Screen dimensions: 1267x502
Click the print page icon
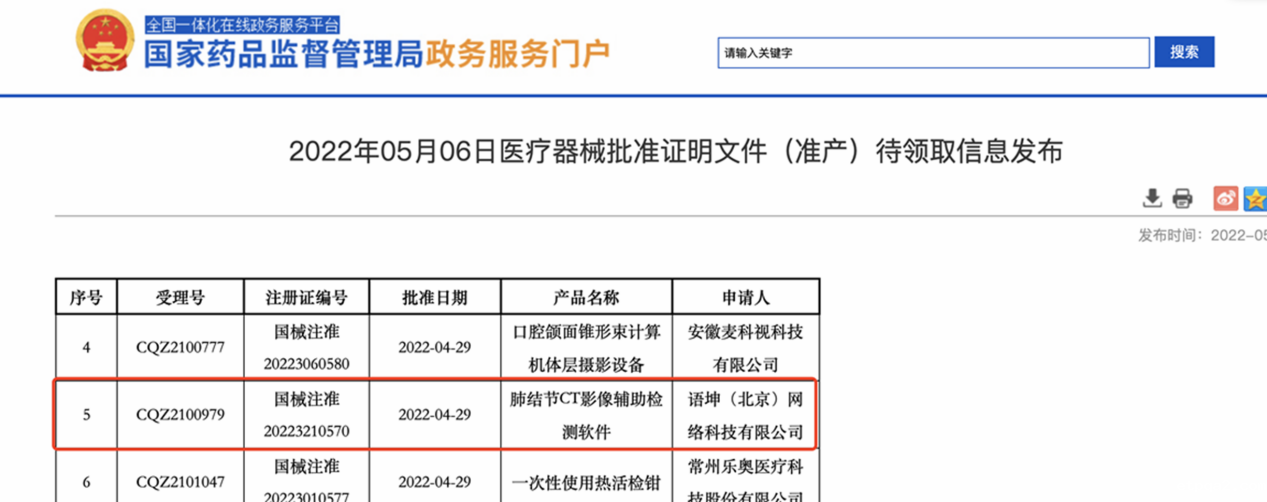coord(1182,198)
